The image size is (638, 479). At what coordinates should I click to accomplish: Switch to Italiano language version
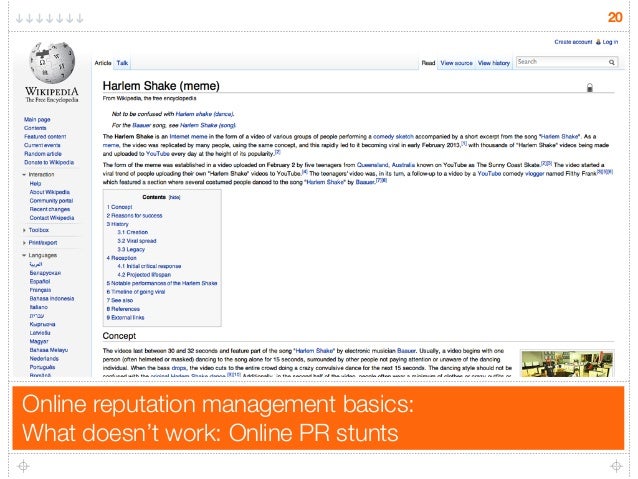click(39, 307)
